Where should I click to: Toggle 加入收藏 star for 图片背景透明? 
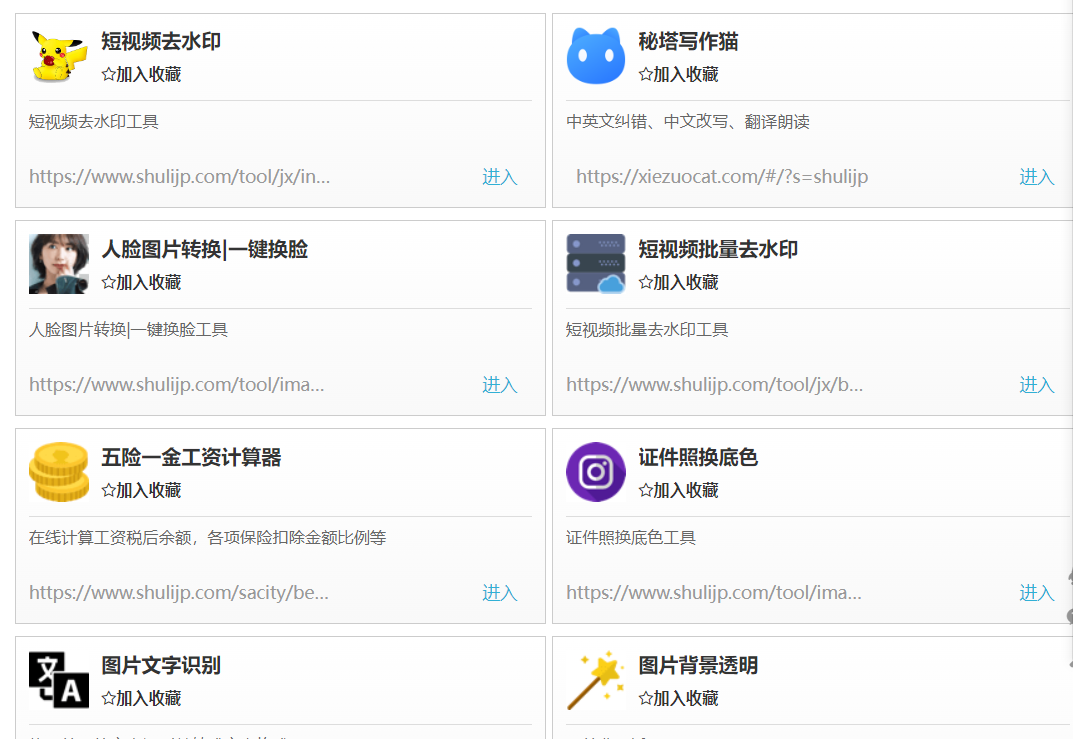point(676,698)
